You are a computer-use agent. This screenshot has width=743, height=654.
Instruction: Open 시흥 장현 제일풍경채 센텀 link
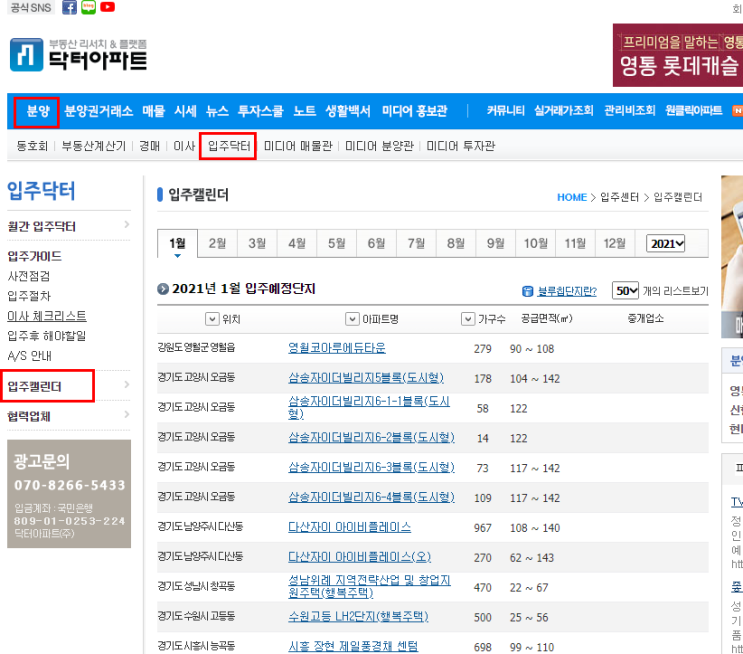pos(353,646)
